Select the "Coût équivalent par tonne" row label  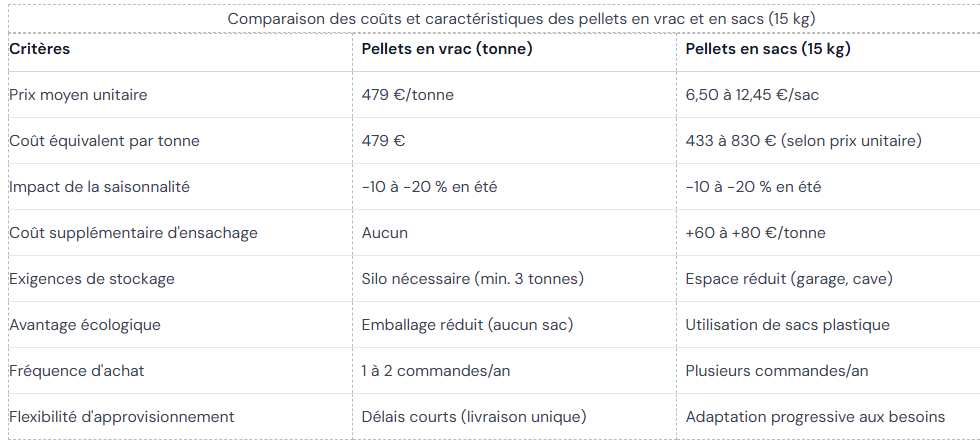[x=104, y=141]
